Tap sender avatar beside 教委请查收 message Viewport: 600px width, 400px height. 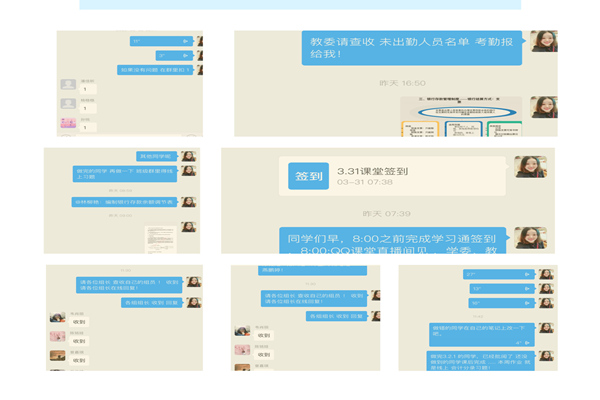pos(544,41)
